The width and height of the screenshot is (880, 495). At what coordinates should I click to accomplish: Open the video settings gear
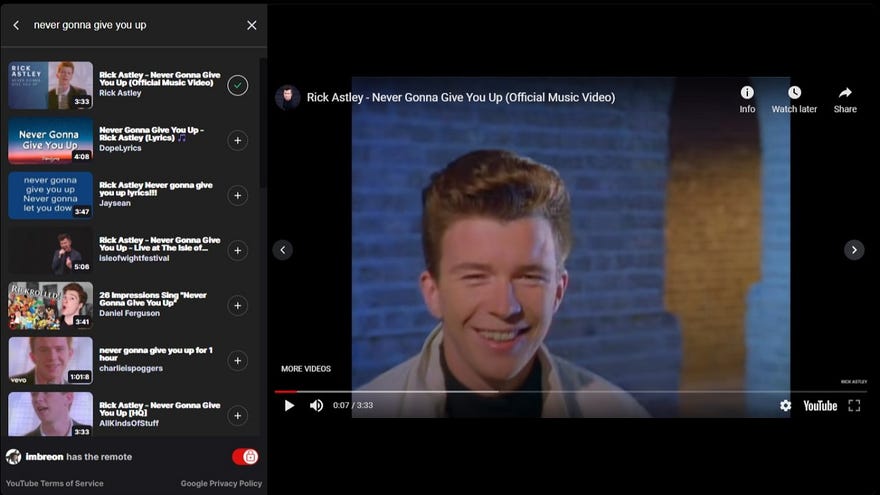click(785, 405)
